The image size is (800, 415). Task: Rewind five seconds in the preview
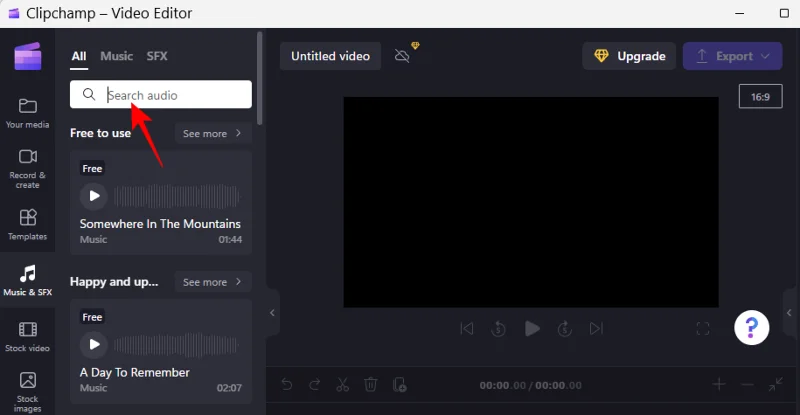pyautogui.click(x=498, y=329)
